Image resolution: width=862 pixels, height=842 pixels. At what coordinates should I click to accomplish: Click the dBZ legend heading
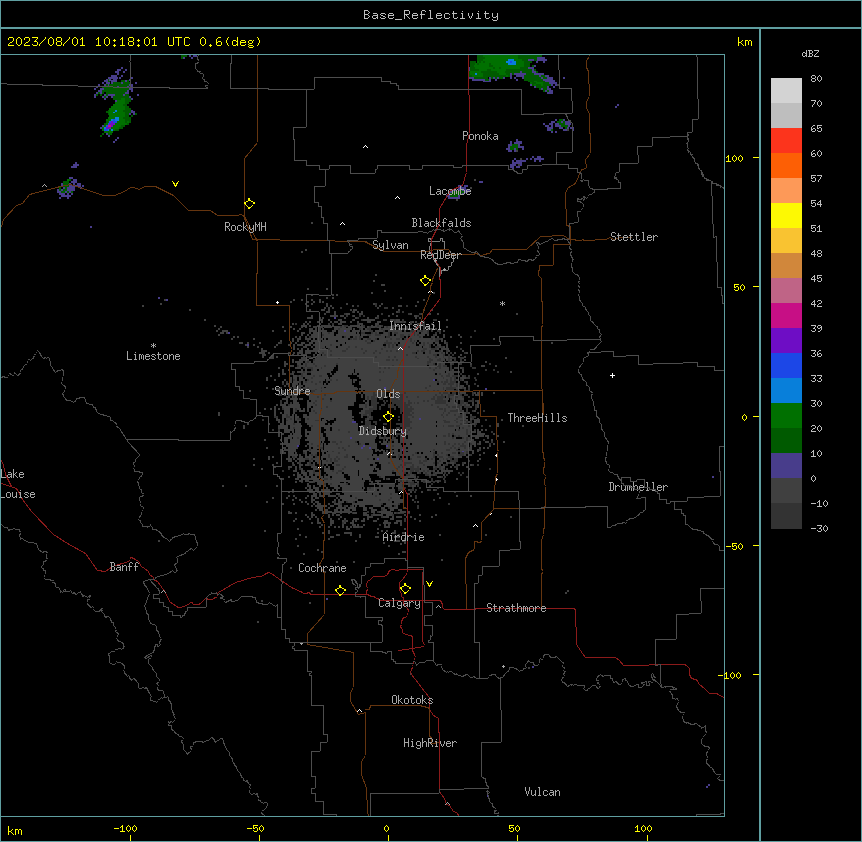(x=810, y=53)
